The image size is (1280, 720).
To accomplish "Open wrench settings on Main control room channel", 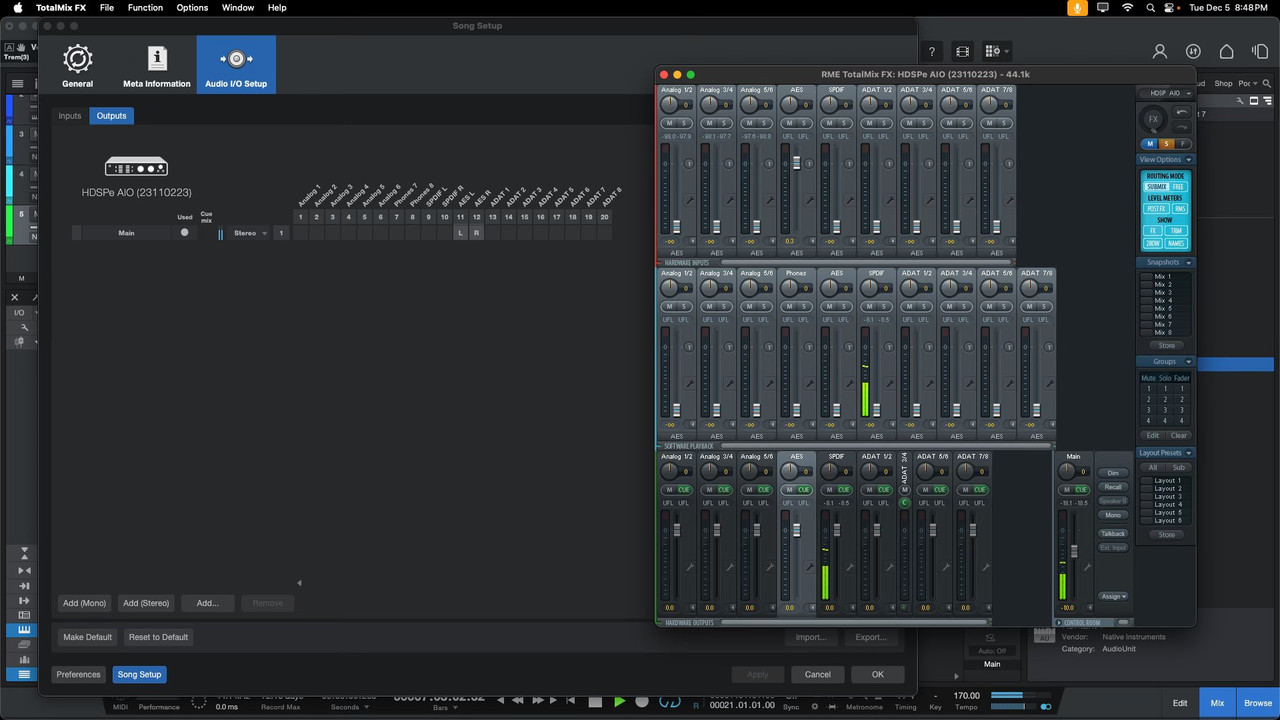I will [1087, 566].
